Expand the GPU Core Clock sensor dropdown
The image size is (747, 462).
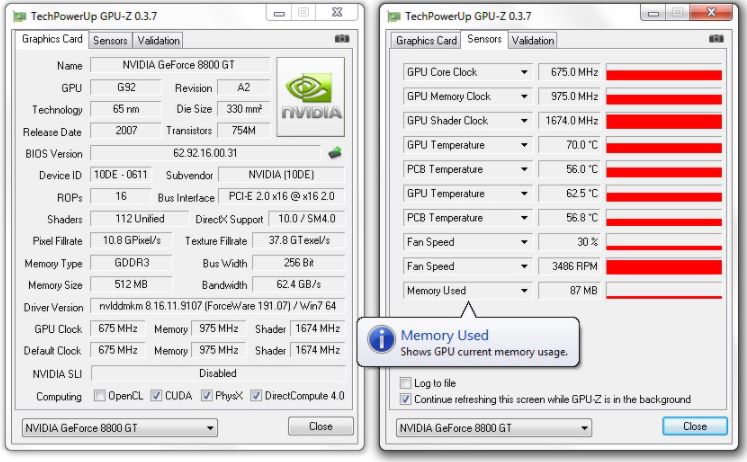tap(523, 73)
